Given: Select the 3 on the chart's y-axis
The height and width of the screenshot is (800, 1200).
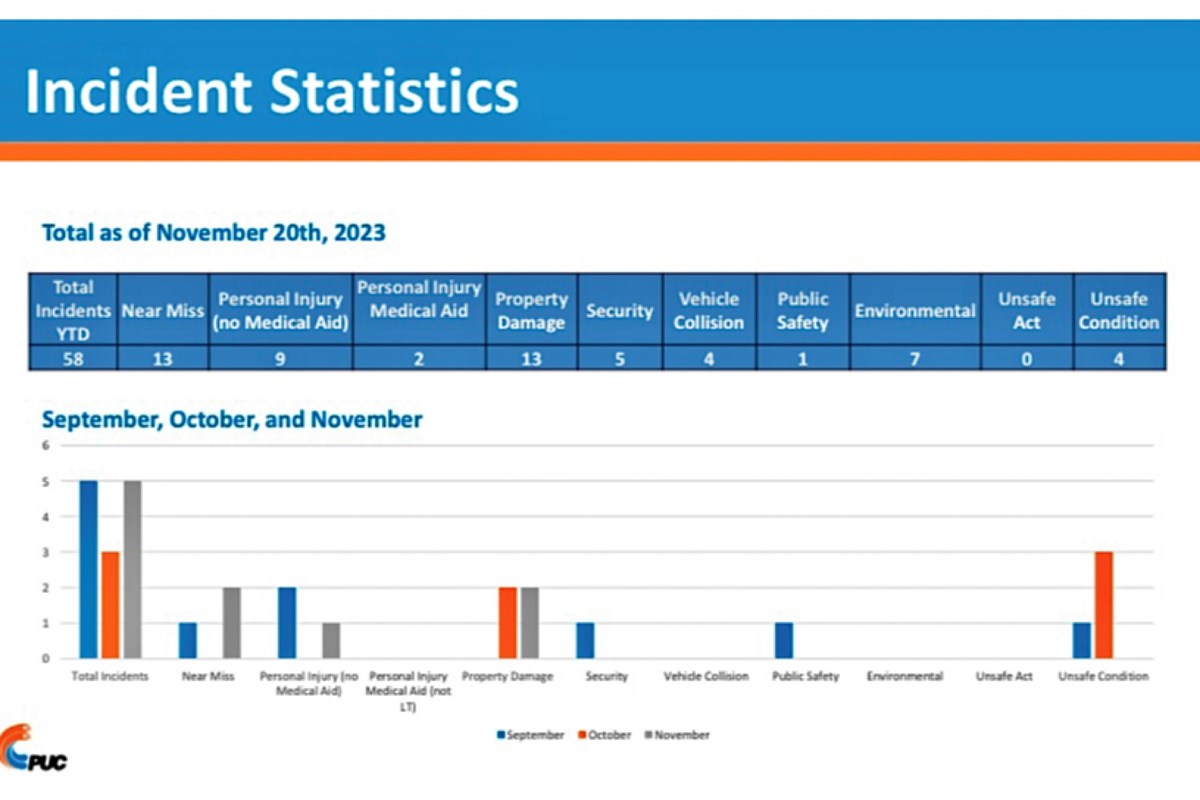Looking at the screenshot, I should [x=44, y=552].
